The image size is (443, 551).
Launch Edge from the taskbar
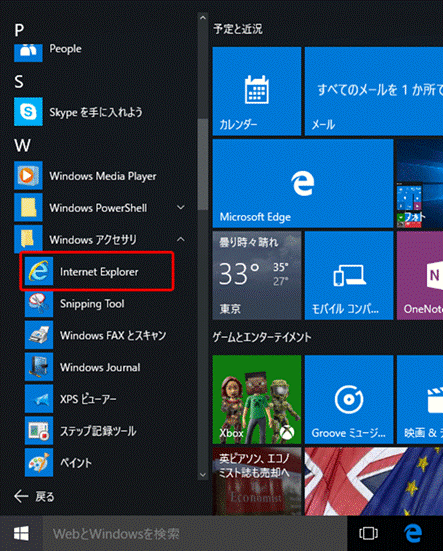click(413, 533)
